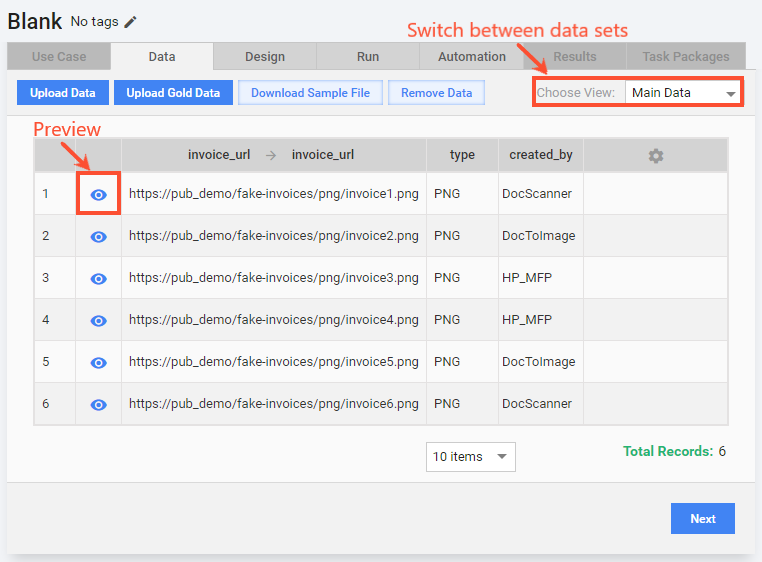Open the Task Packages tab
Image resolution: width=762 pixels, height=562 pixels.
click(x=686, y=56)
